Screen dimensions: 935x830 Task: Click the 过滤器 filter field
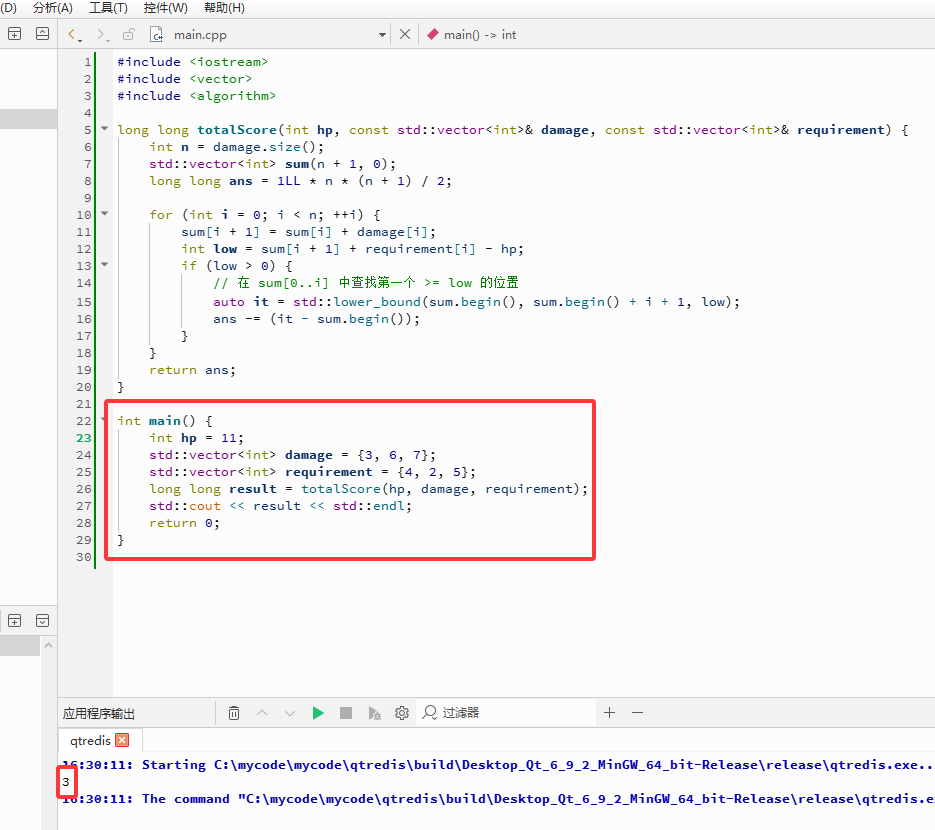point(507,713)
